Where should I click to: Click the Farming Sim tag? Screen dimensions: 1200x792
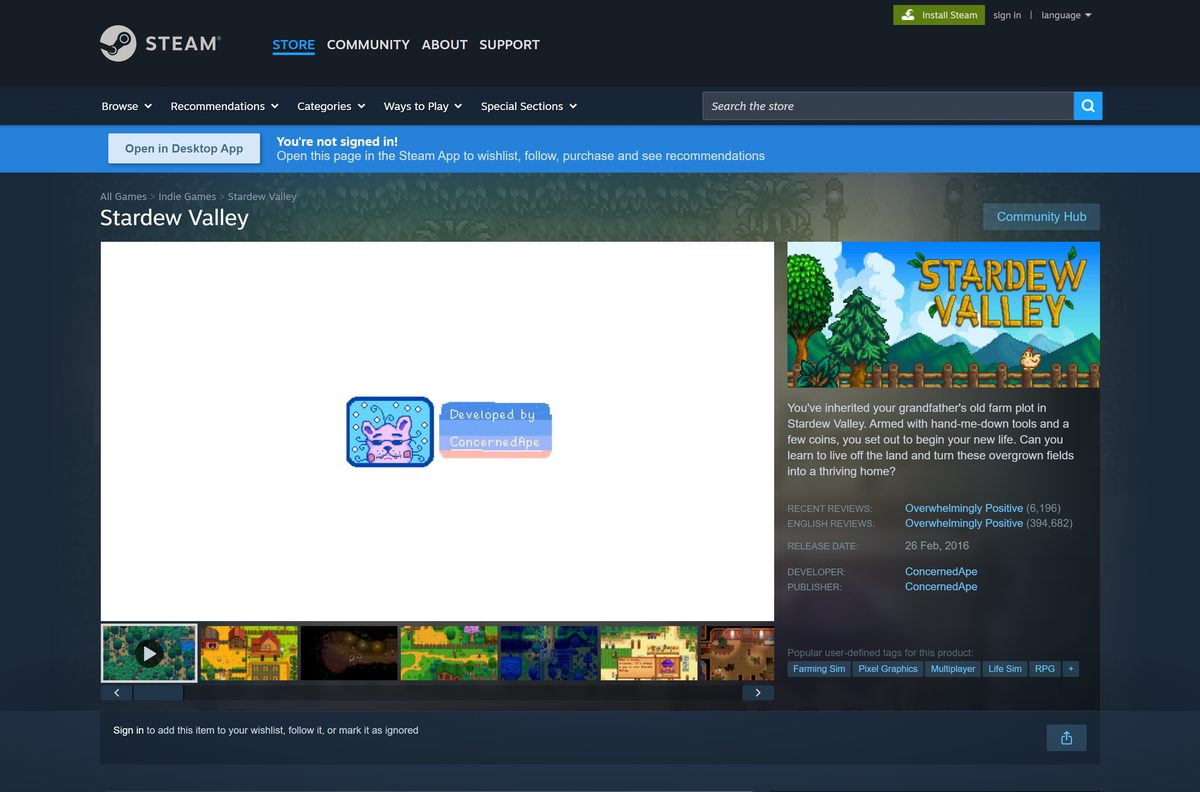(x=819, y=669)
